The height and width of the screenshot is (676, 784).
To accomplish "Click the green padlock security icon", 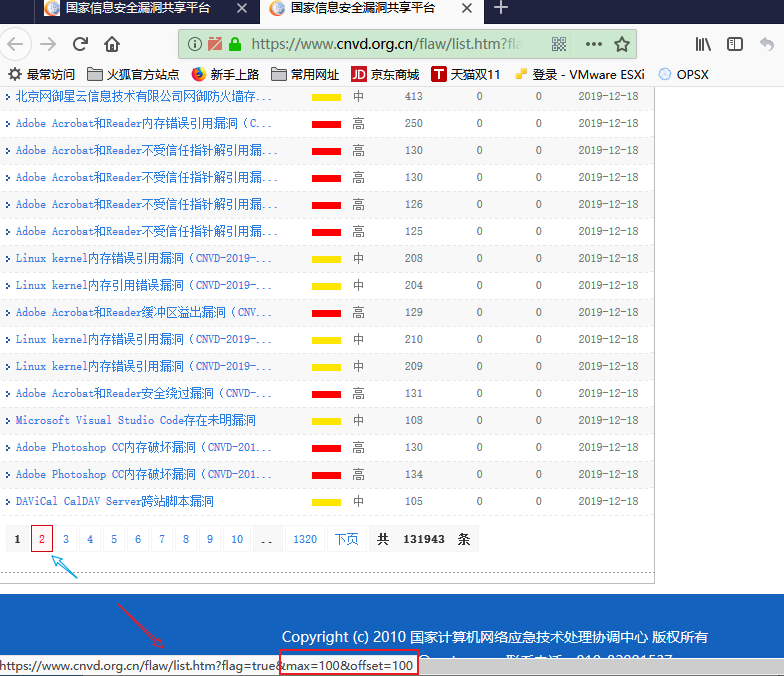I will pyautogui.click(x=235, y=44).
